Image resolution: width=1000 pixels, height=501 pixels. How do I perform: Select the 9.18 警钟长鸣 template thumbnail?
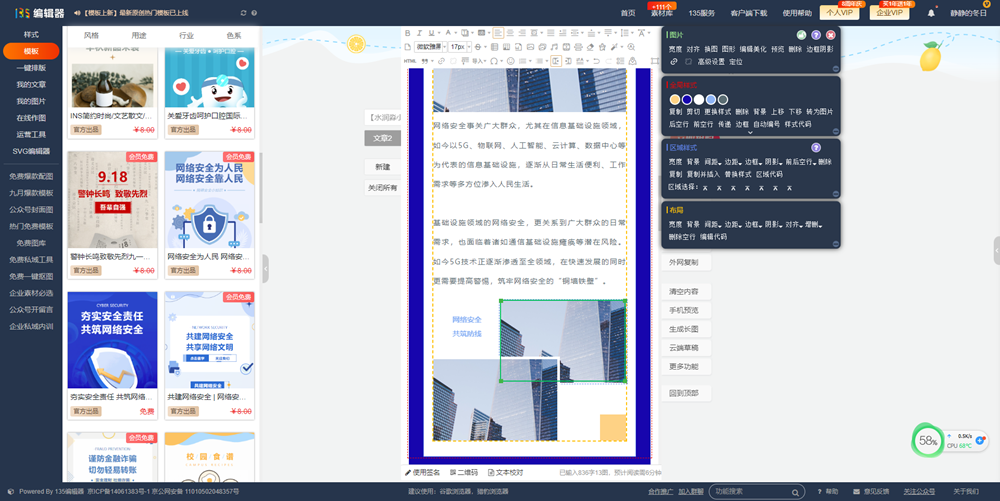coord(112,200)
